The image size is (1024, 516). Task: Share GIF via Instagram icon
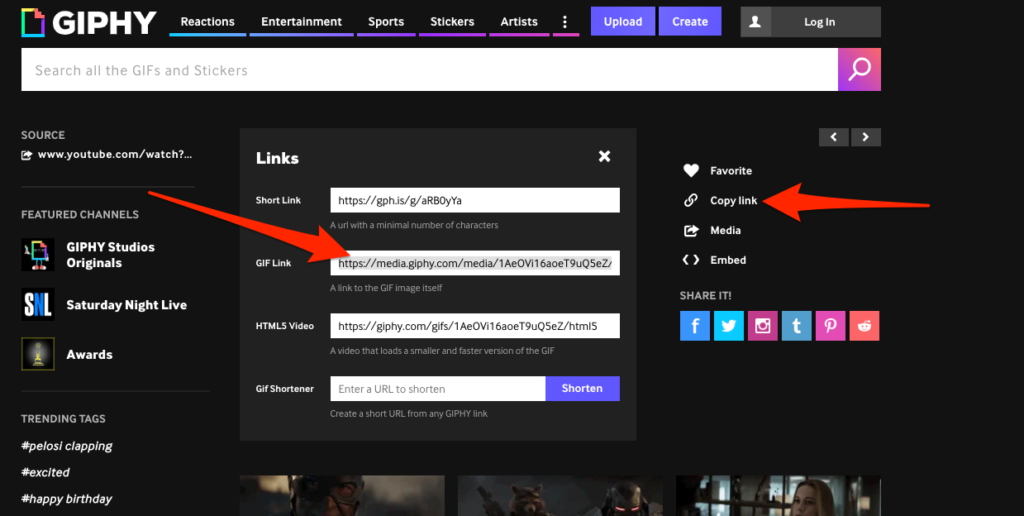[763, 325]
